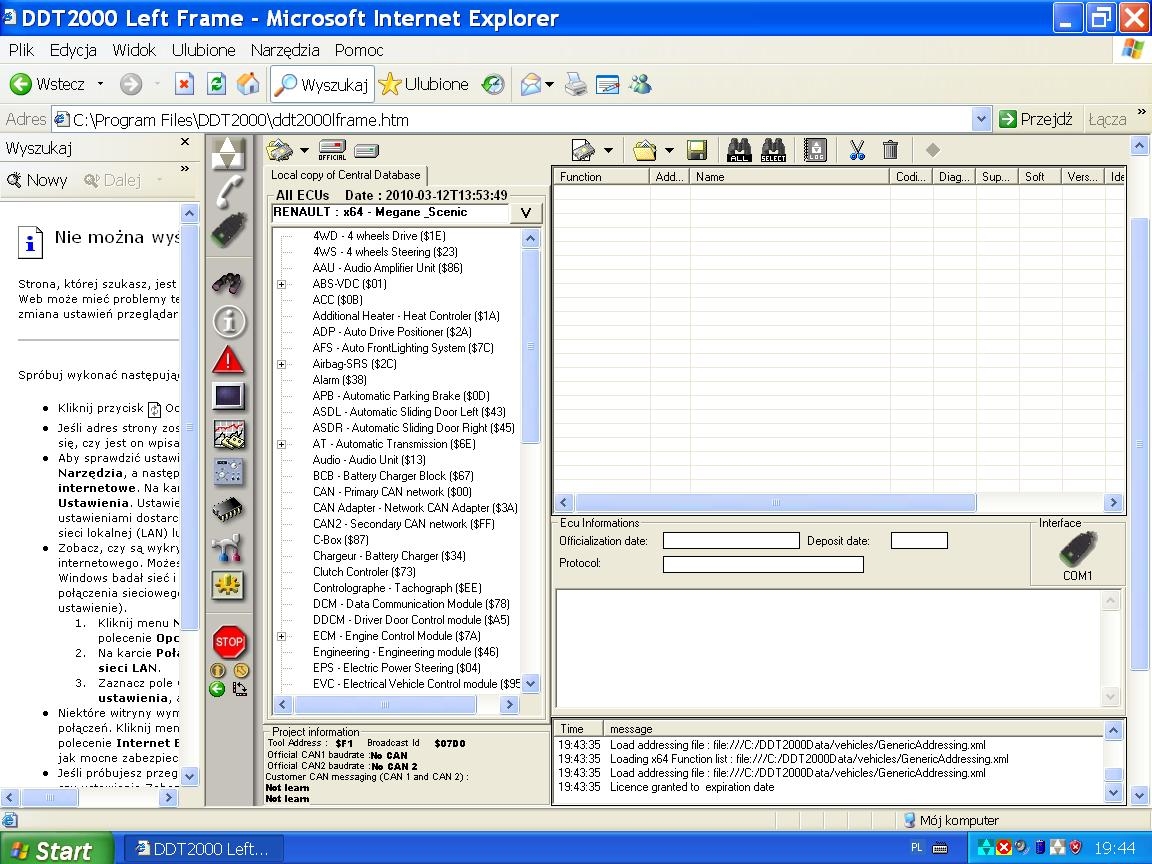Click the Protocol input field
The height and width of the screenshot is (864, 1152).
pos(763,564)
